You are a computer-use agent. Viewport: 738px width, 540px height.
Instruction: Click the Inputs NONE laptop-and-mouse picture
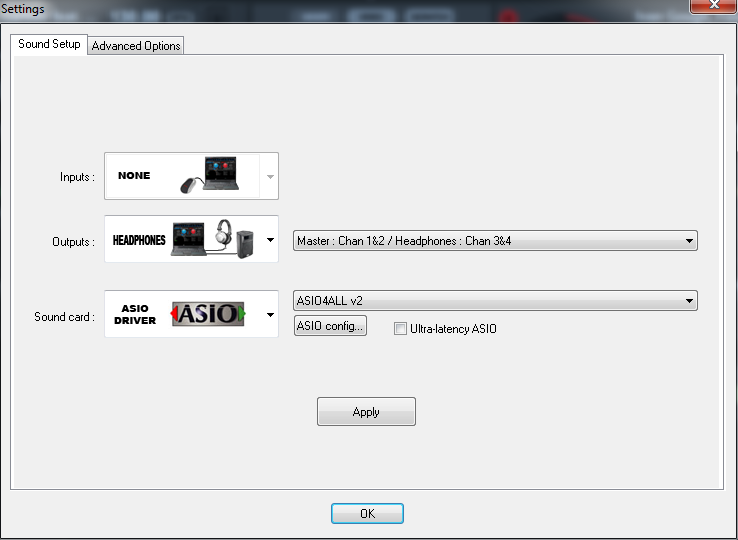pos(210,176)
